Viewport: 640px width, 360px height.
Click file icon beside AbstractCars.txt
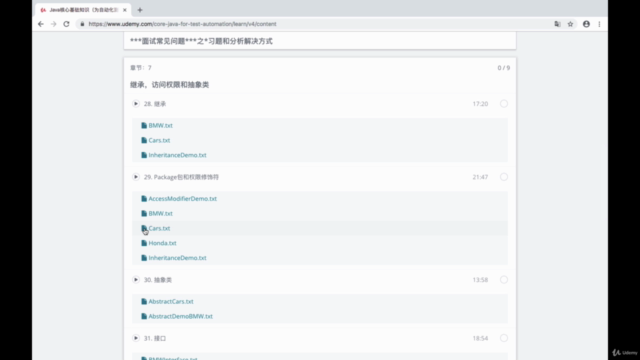click(x=144, y=302)
